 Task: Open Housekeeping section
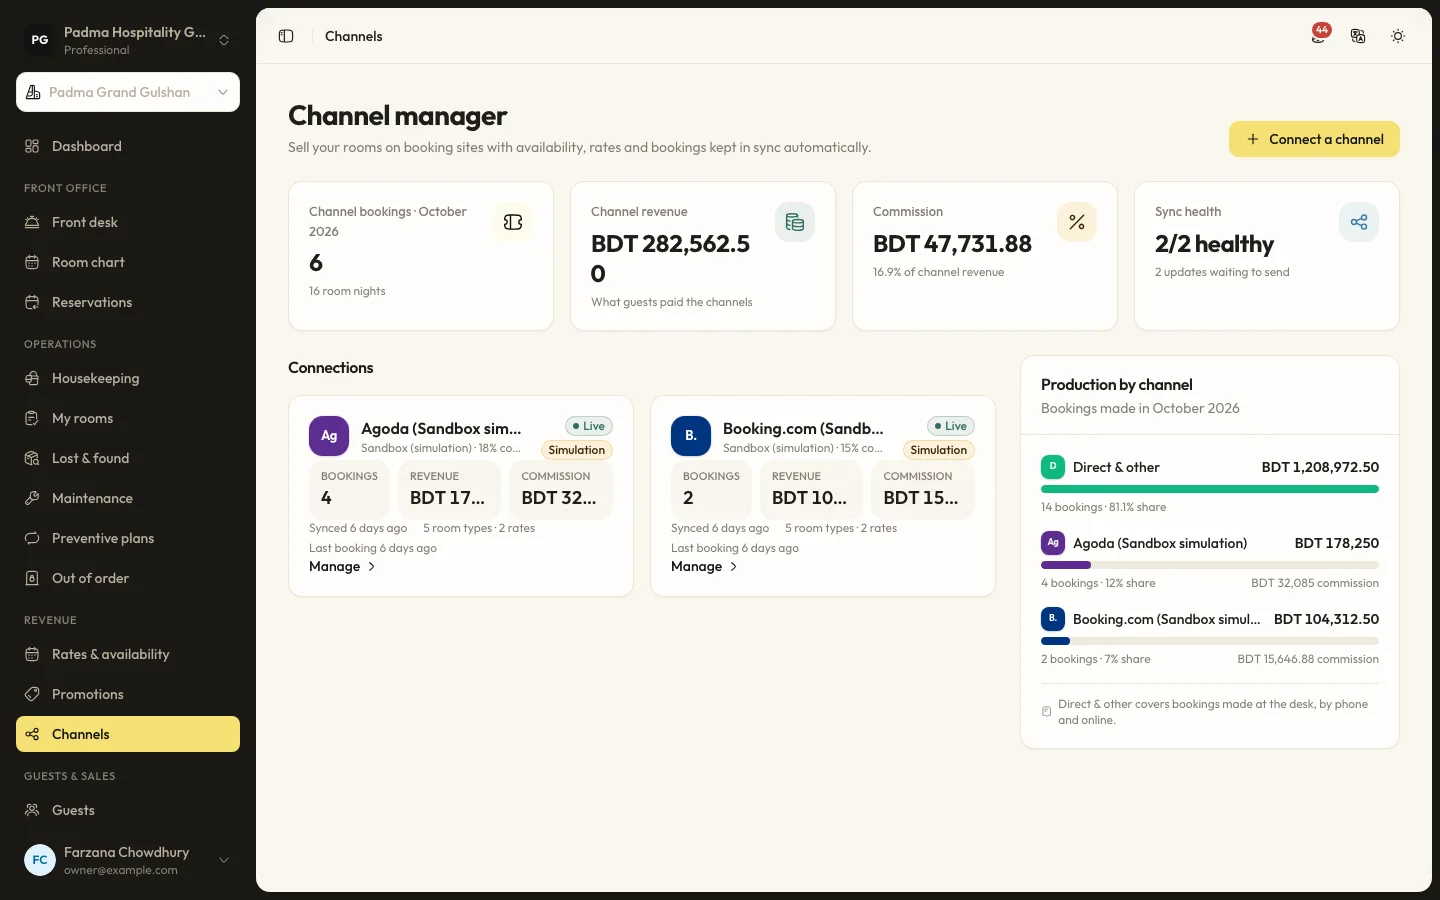128,378
